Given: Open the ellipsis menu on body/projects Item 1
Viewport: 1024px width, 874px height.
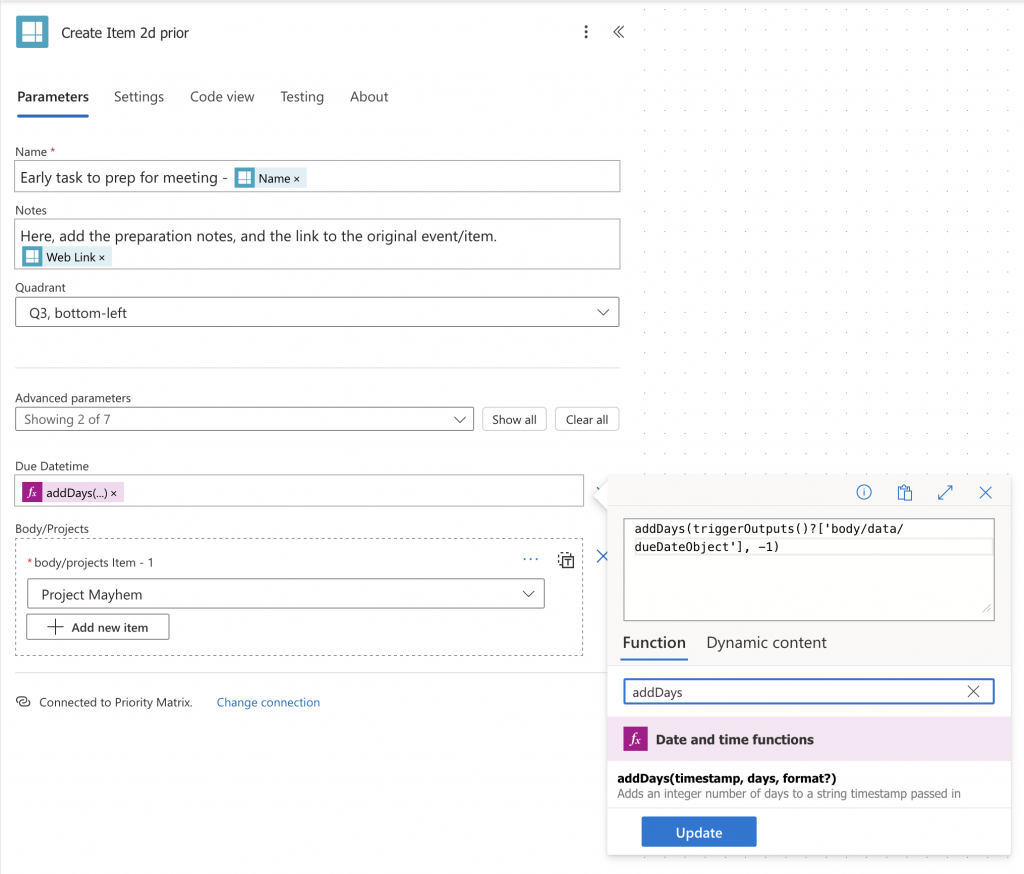Looking at the screenshot, I should point(530,559).
